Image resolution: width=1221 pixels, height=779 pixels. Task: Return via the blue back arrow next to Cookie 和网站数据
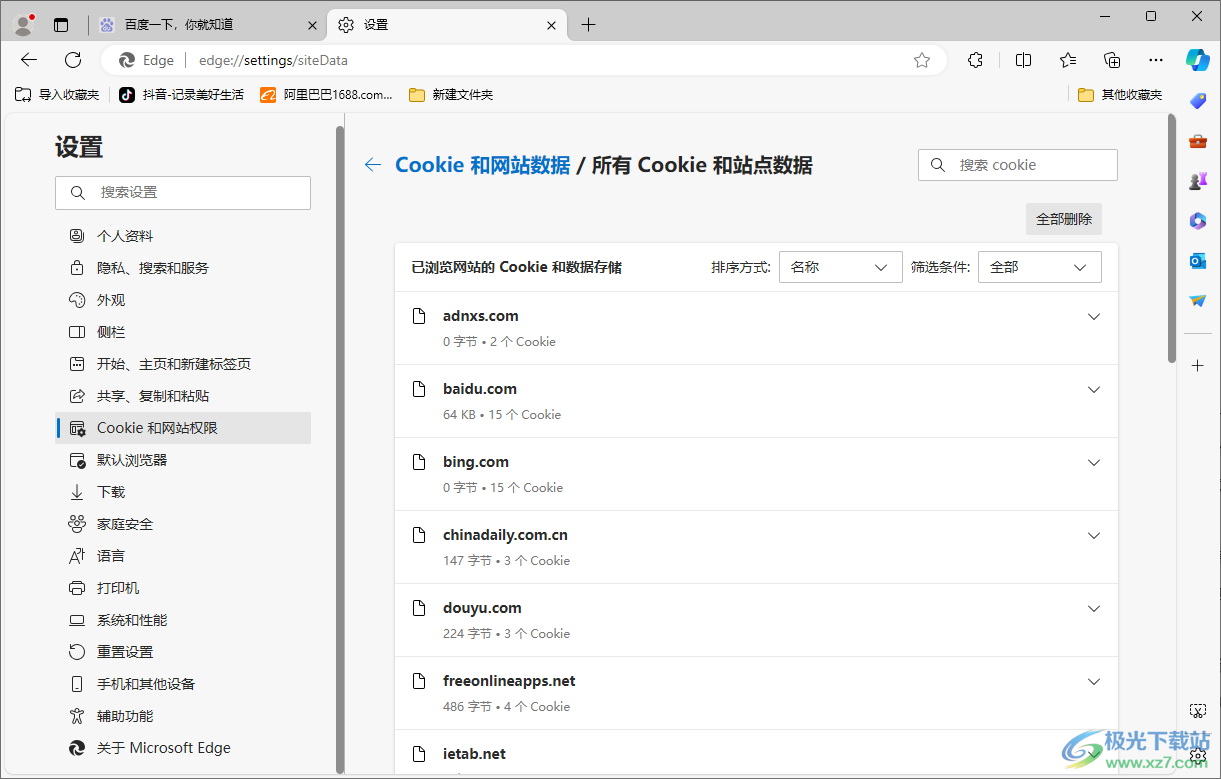tap(373, 165)
